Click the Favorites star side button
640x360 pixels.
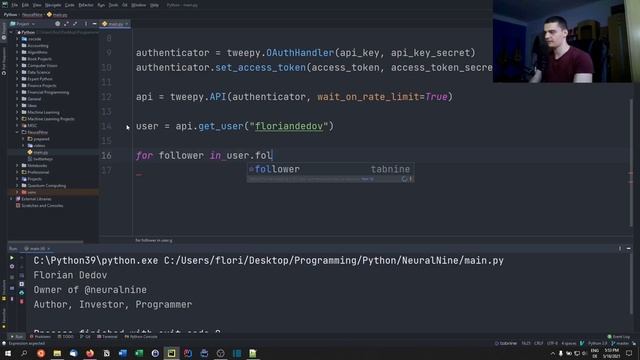pyautogui.click(x=4, y=317)
